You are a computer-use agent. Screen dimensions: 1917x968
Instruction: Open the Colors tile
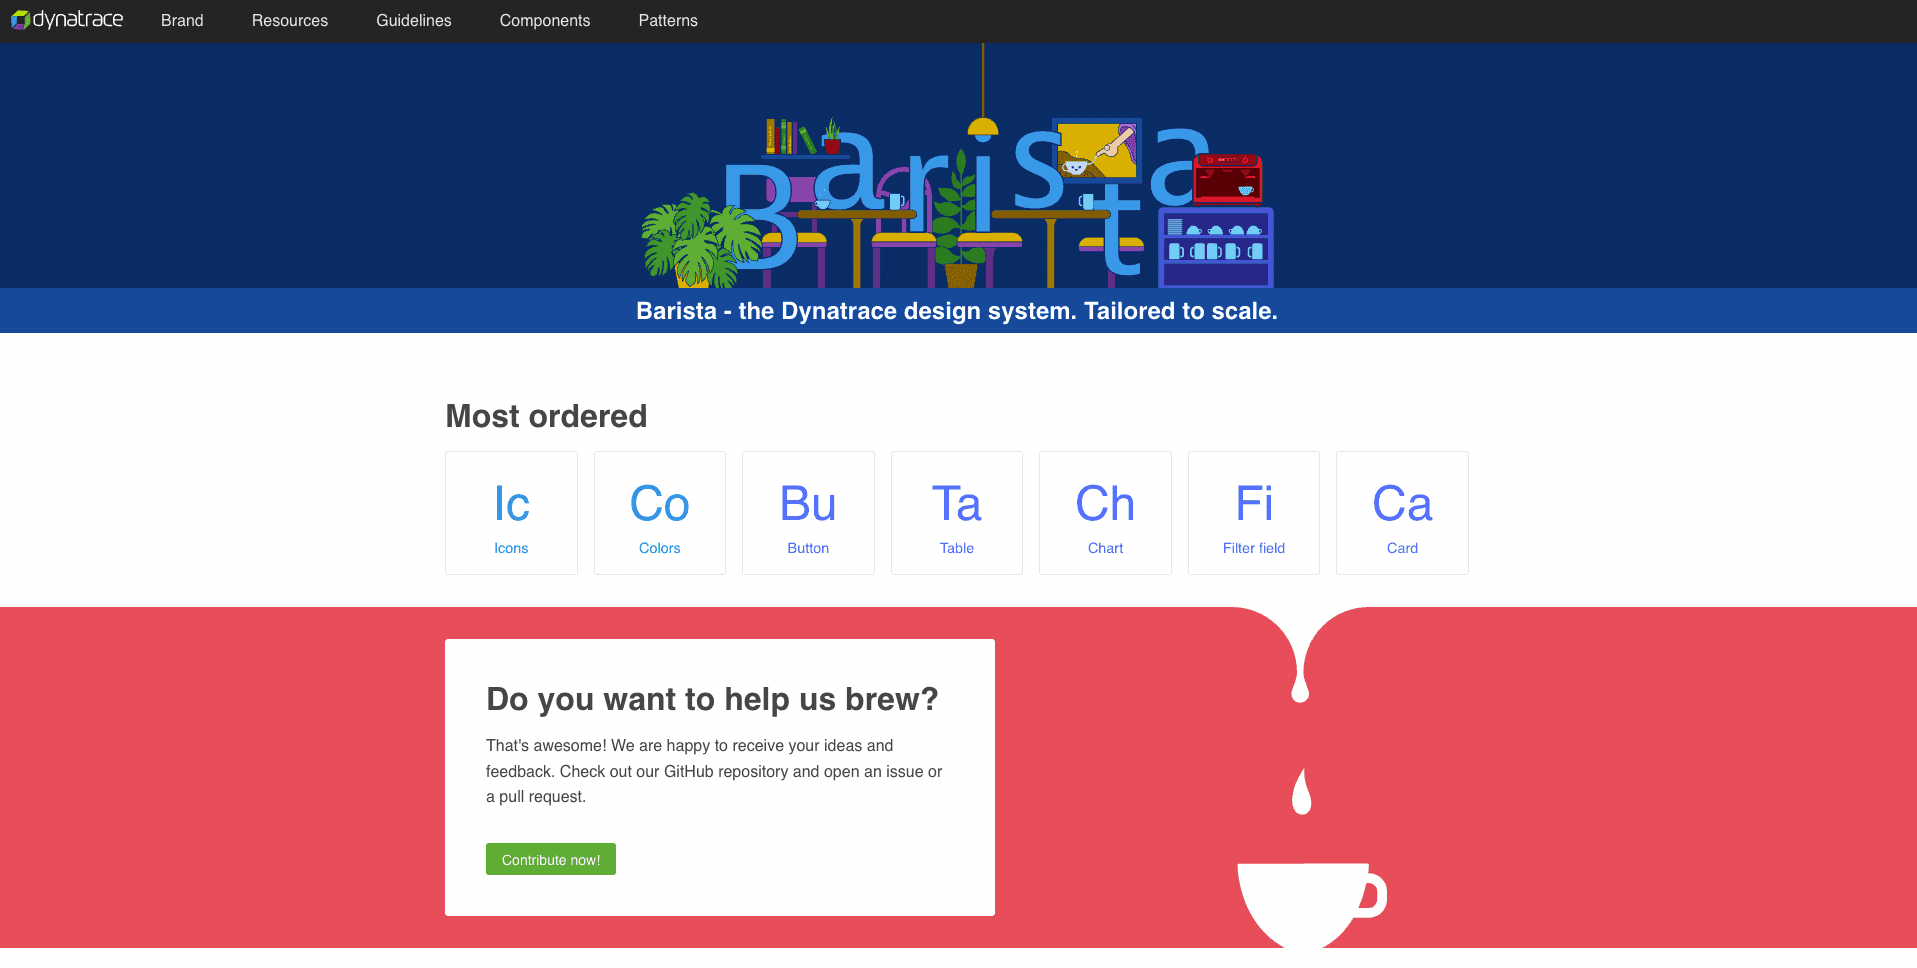point(660,513)
